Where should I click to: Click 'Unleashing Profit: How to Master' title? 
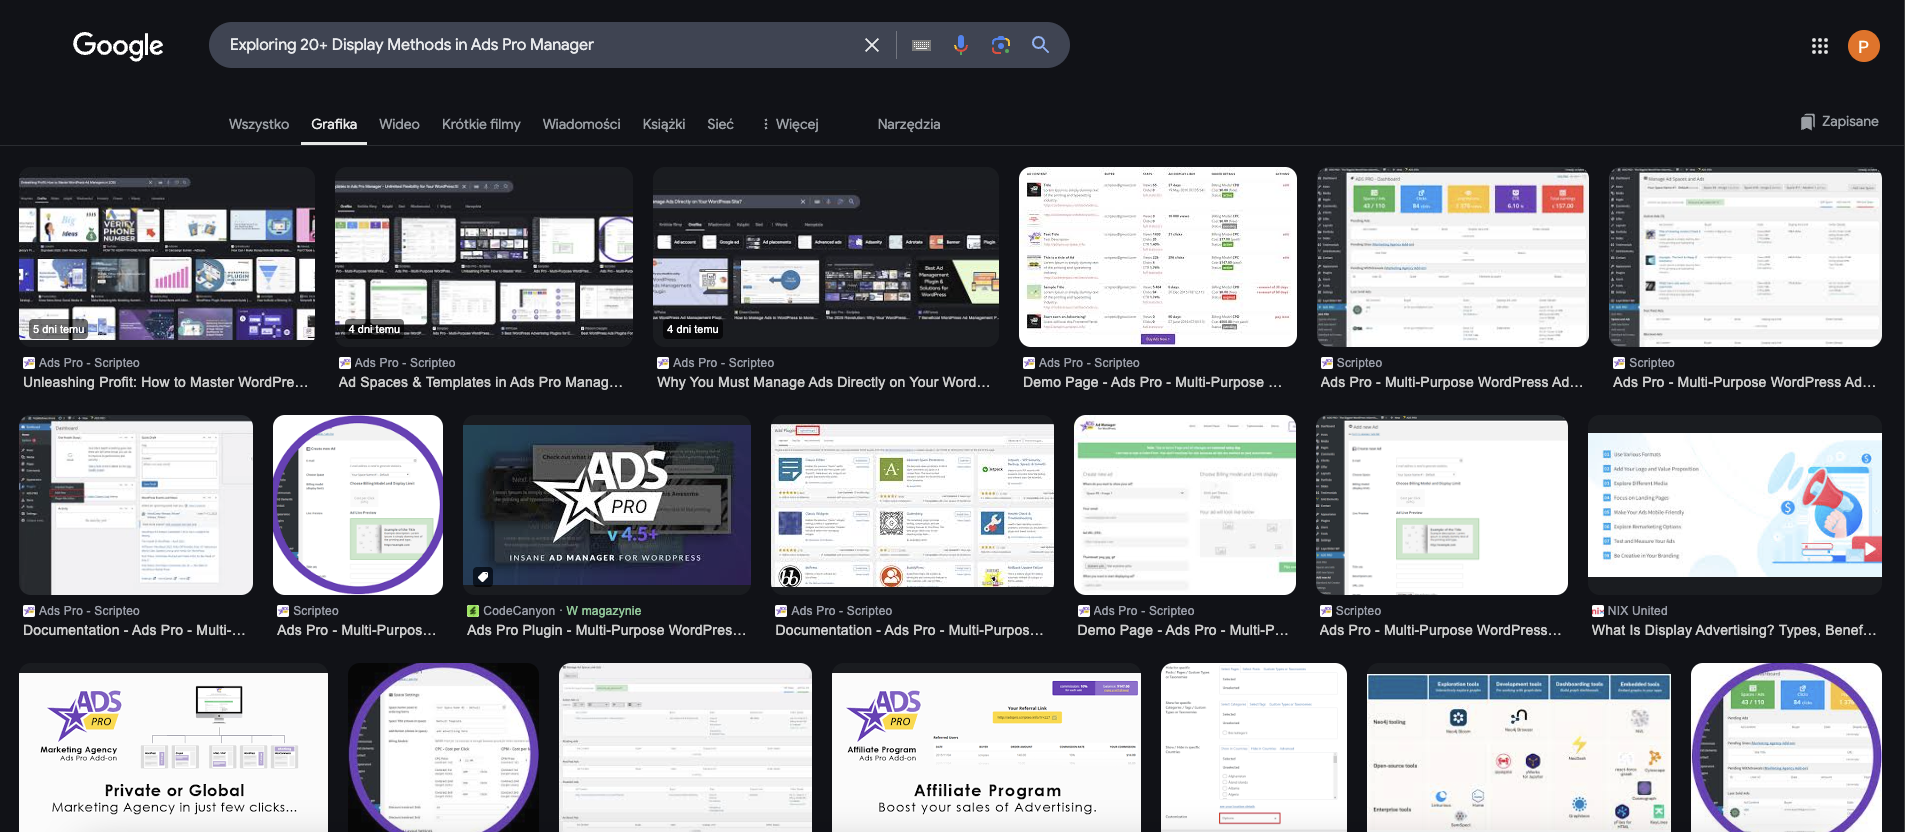[x=166, y=382]
